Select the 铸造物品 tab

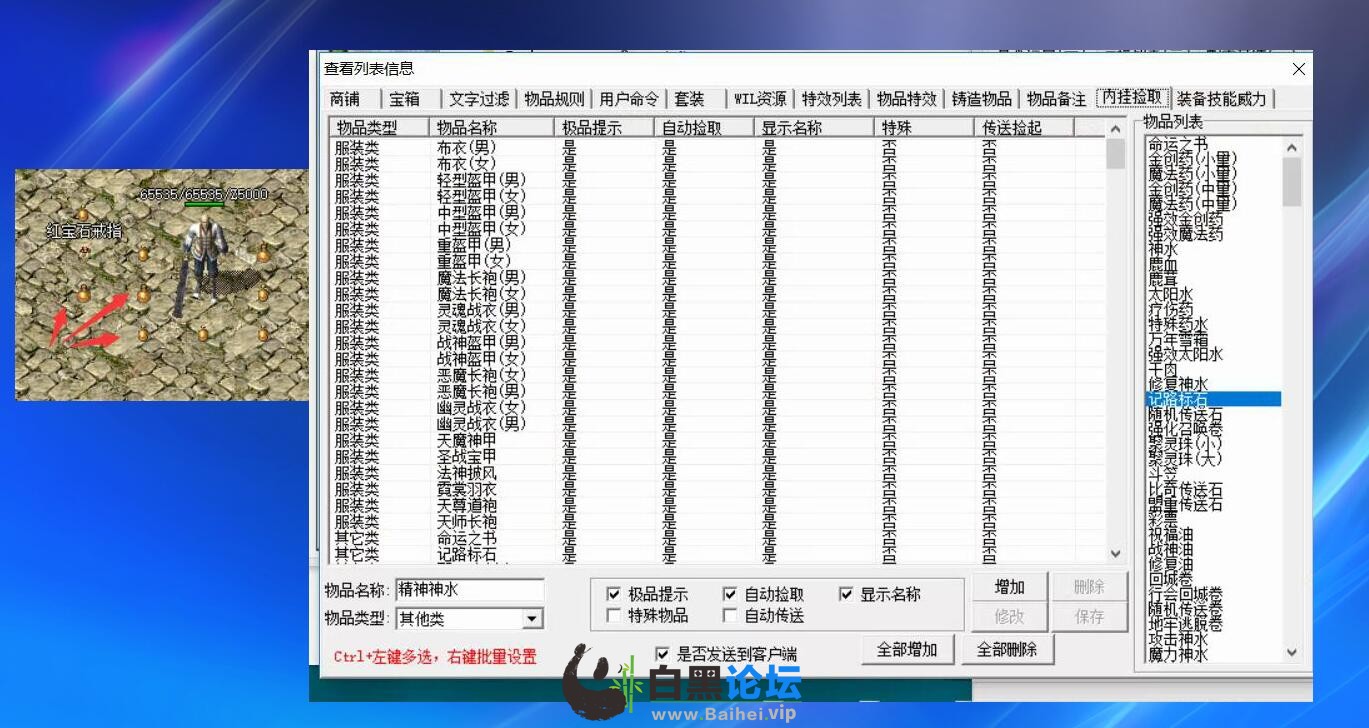[982, 99]
